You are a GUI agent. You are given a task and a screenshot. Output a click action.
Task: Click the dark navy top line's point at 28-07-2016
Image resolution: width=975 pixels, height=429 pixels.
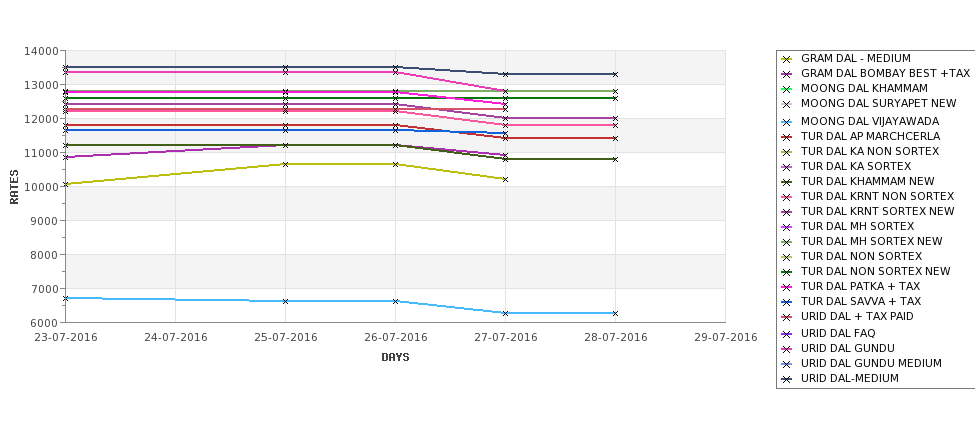(615, 74)
